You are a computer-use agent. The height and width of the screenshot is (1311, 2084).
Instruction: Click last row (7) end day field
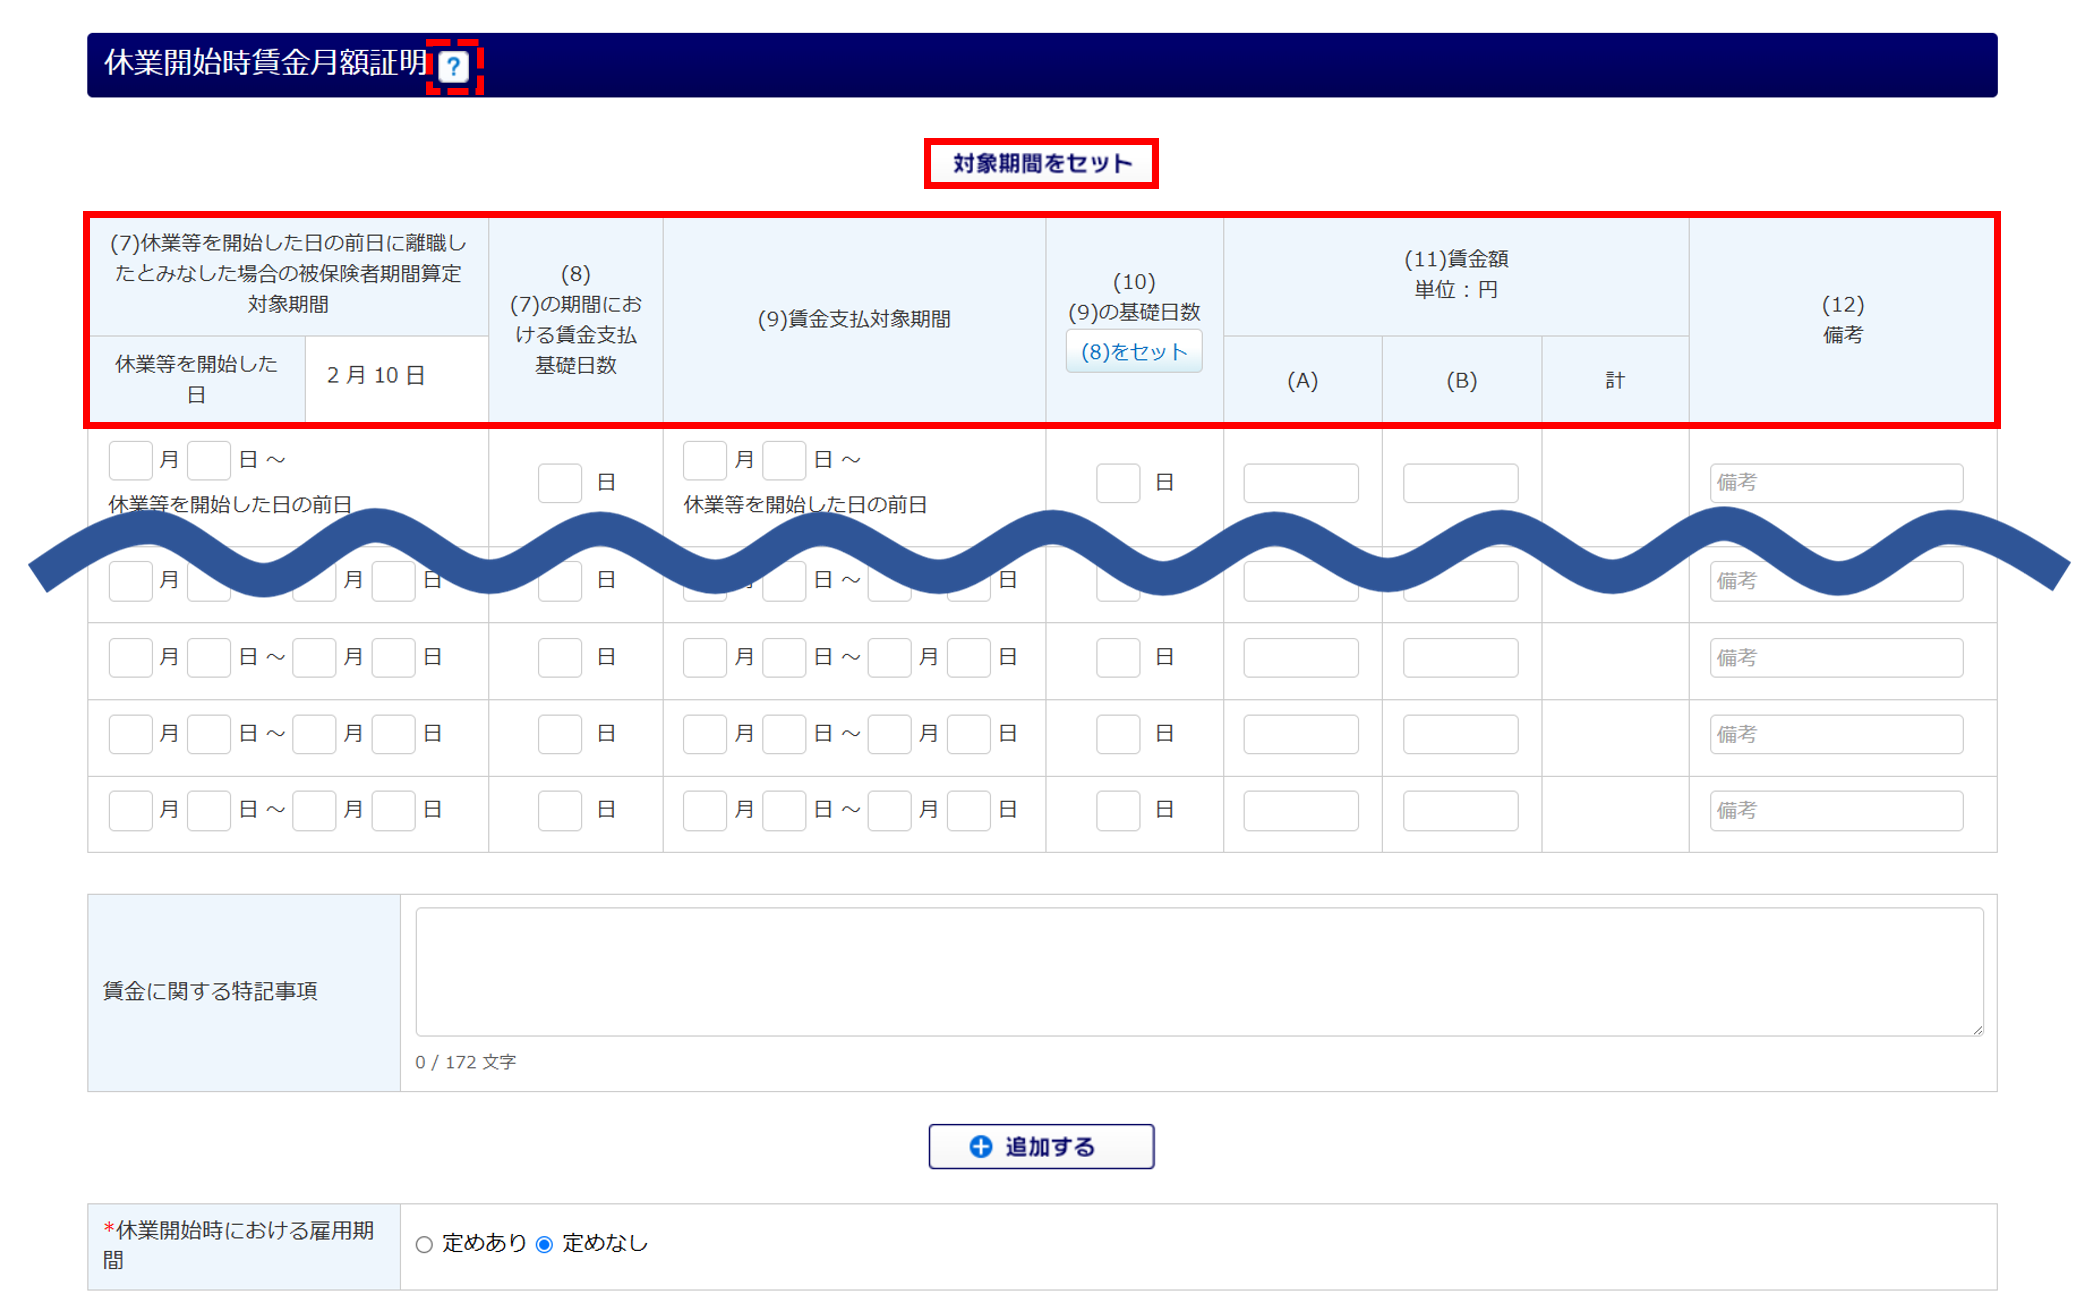coord(393,810)
